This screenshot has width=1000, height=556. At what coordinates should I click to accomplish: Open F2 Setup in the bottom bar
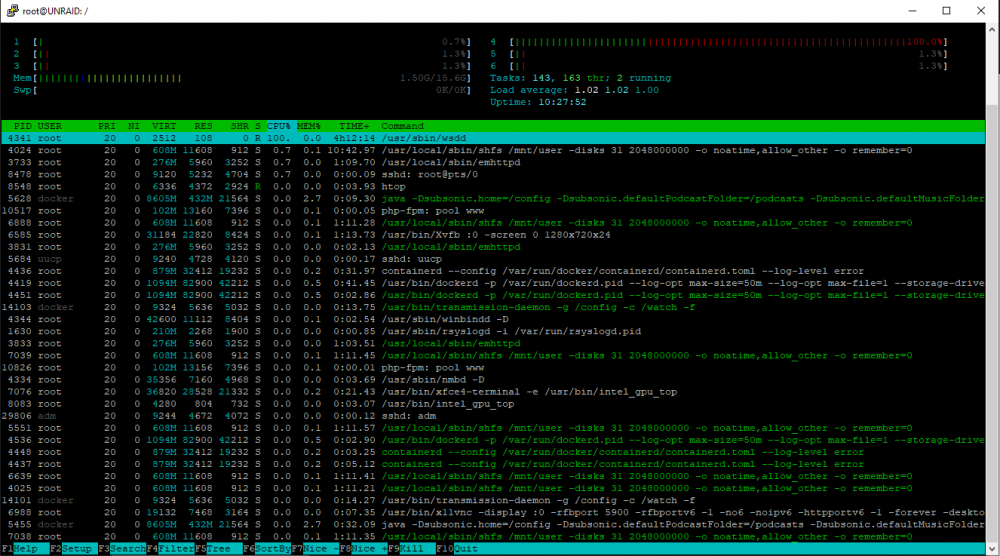pyautogui.click(x=71, y=548)
